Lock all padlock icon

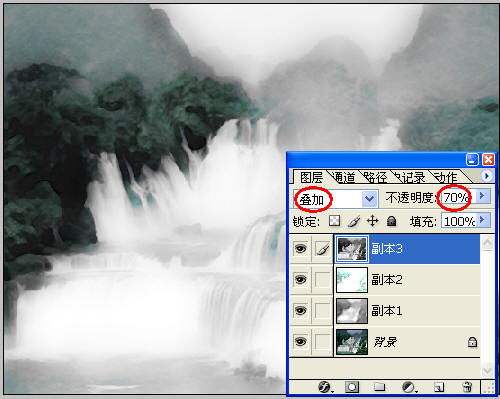tap(391, 221)
